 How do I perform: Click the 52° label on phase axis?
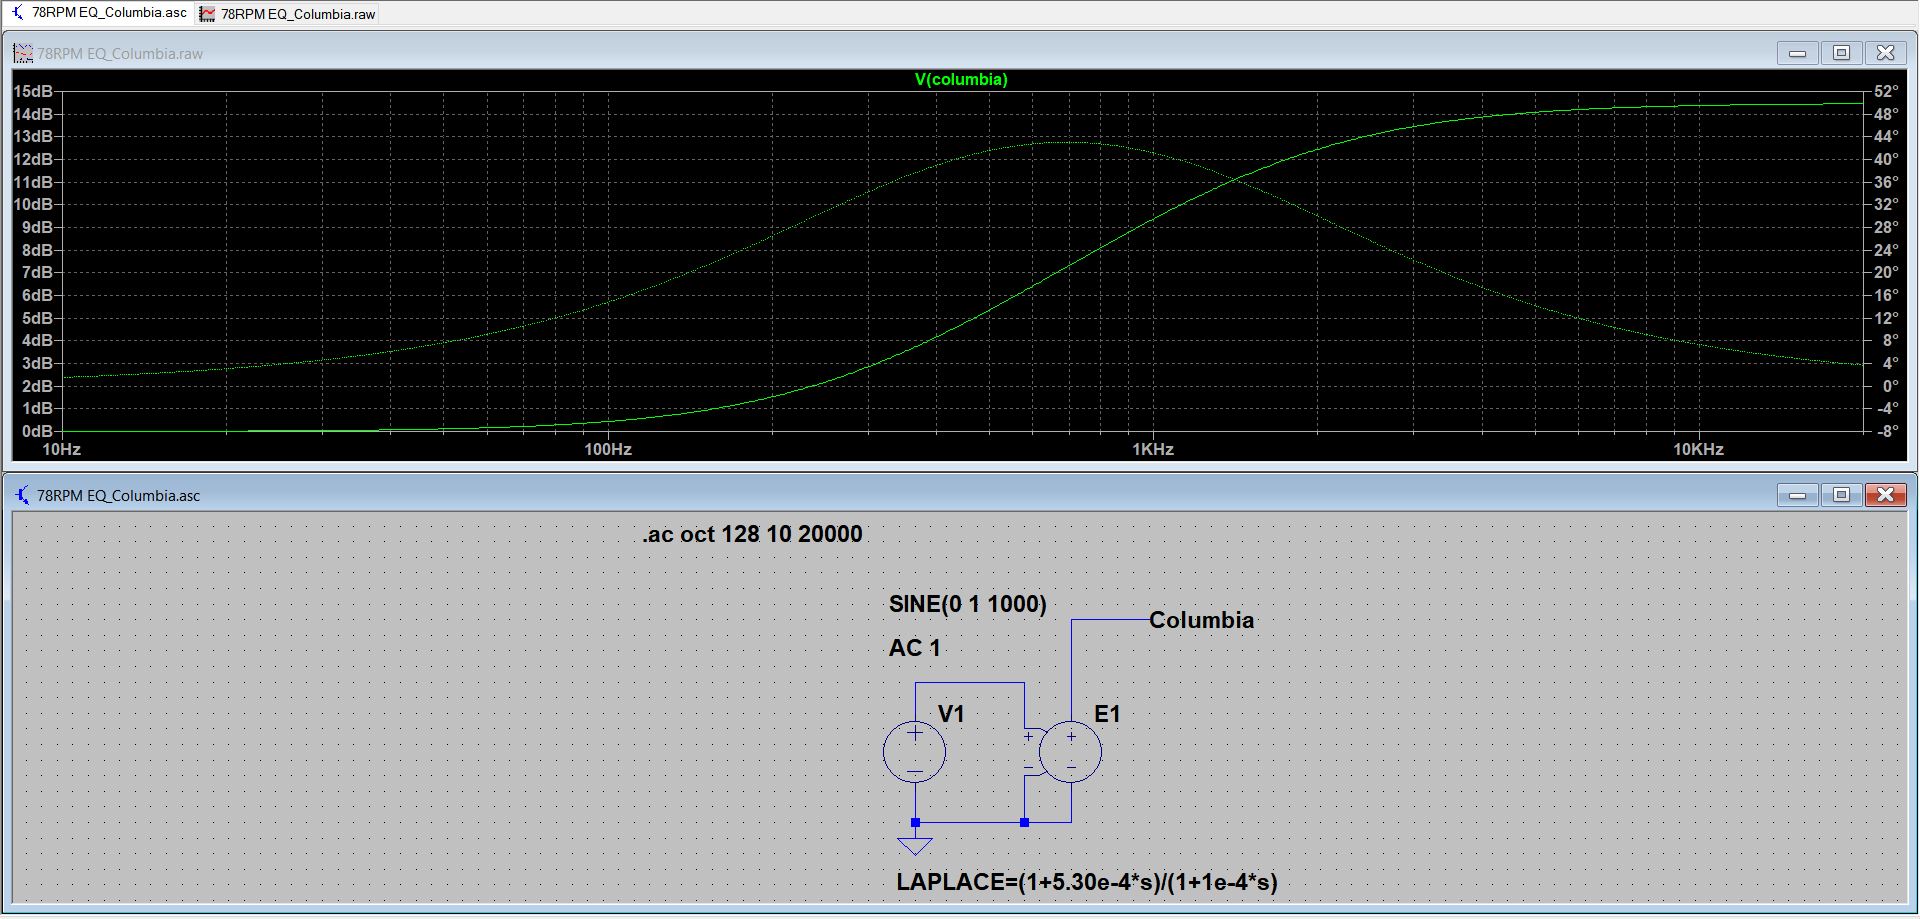coord(1886,91)
